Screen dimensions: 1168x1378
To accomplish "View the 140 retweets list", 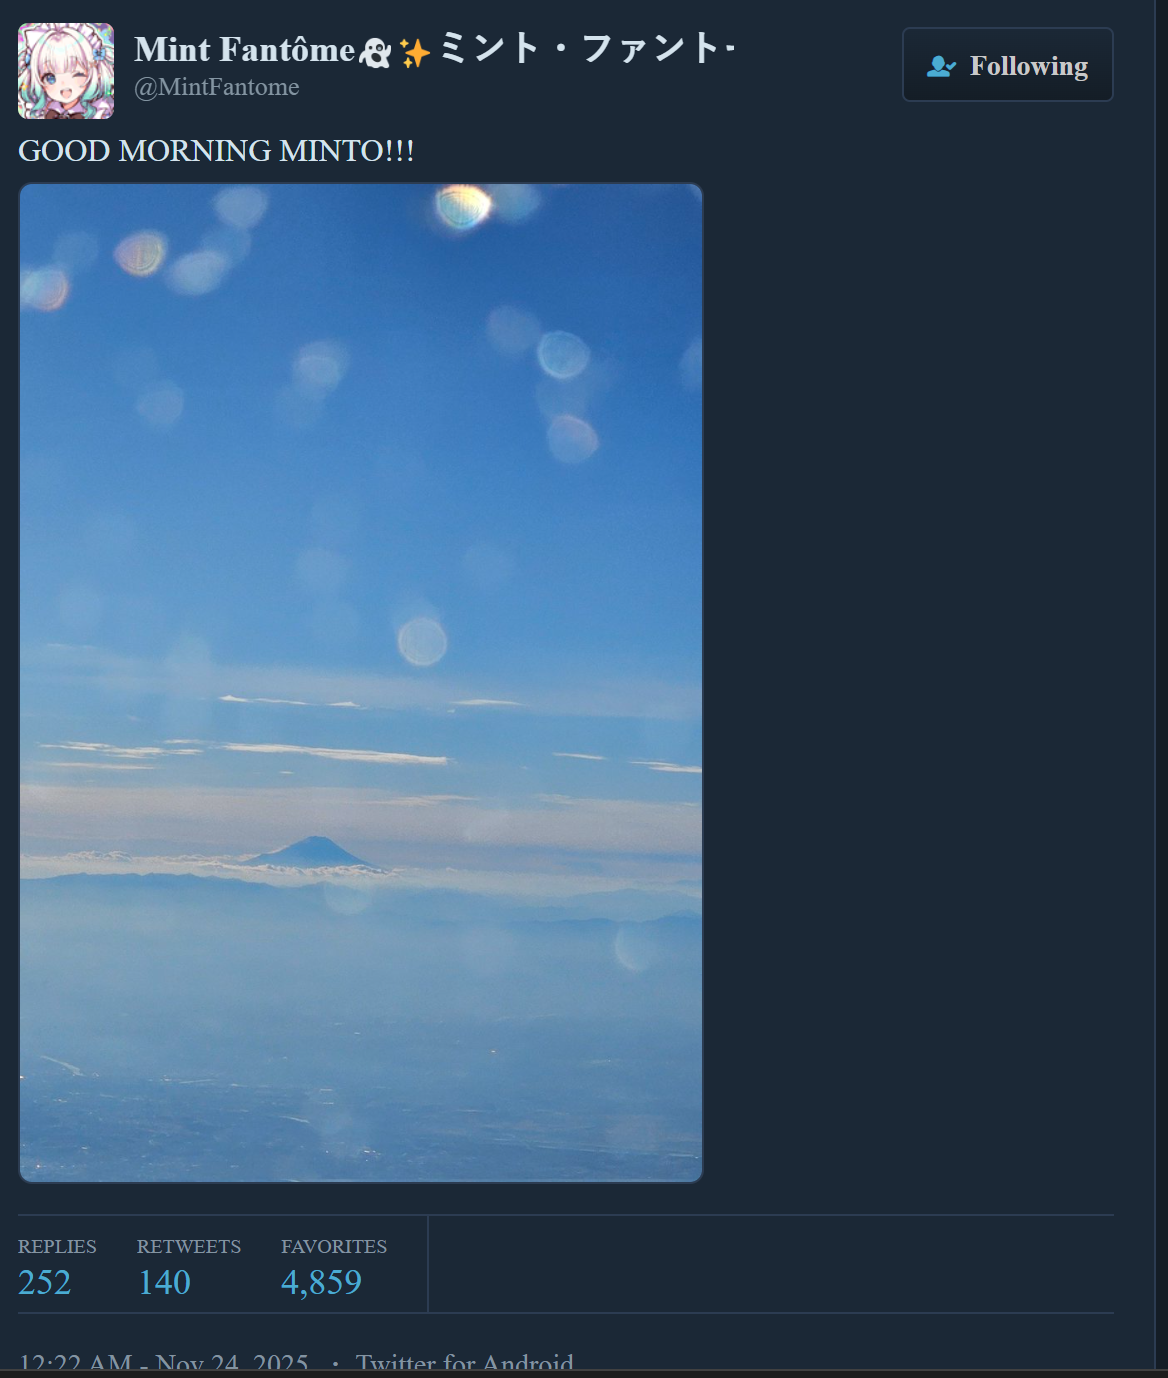I will point(164,1282).
